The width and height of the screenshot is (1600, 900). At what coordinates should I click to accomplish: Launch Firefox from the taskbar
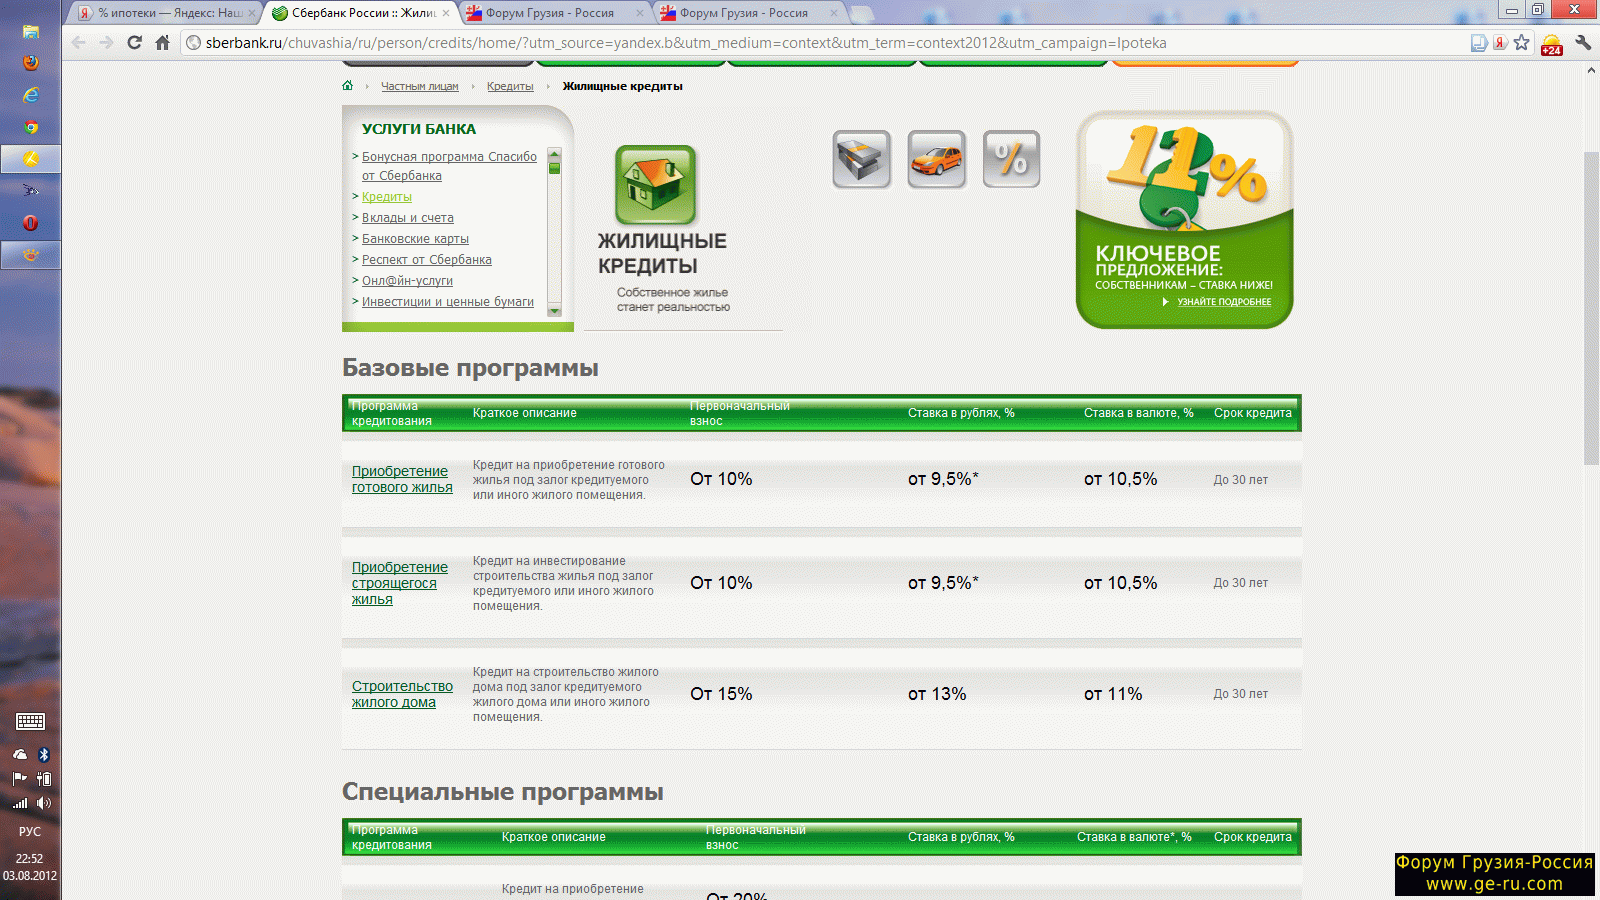pos(31,63)
